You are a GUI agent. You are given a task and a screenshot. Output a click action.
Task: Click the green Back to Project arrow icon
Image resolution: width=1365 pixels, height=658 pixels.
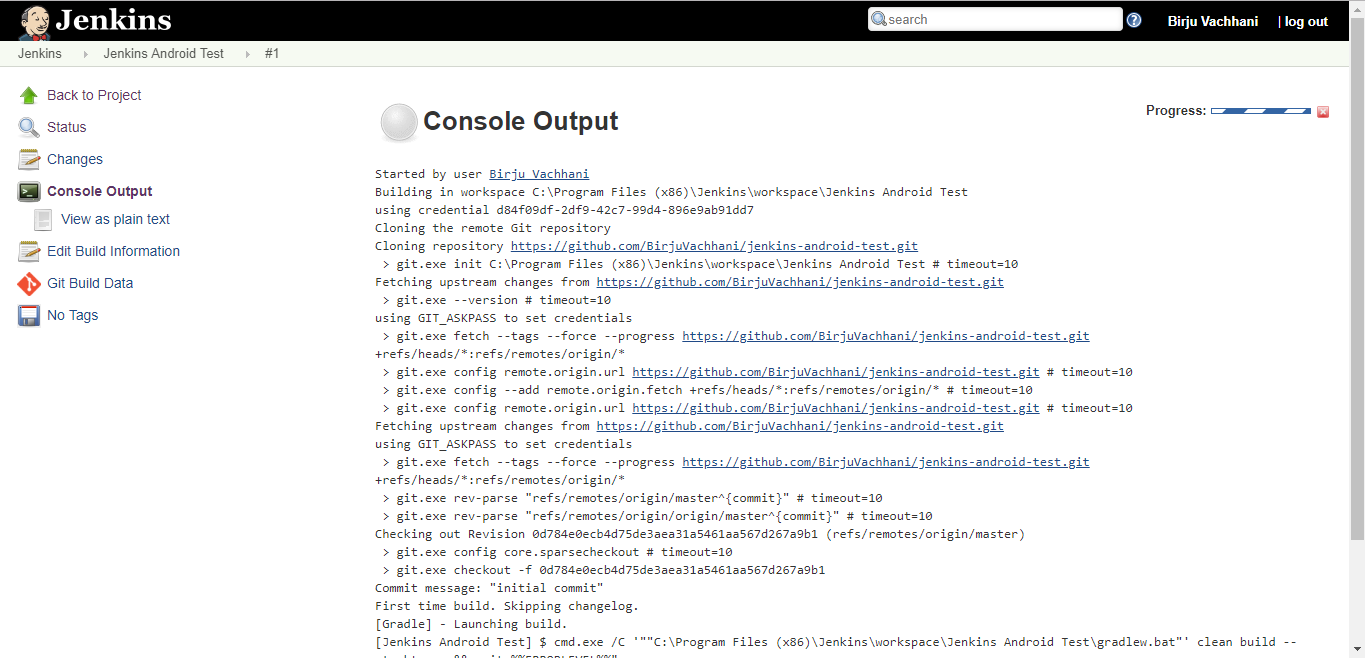[27, 94]
